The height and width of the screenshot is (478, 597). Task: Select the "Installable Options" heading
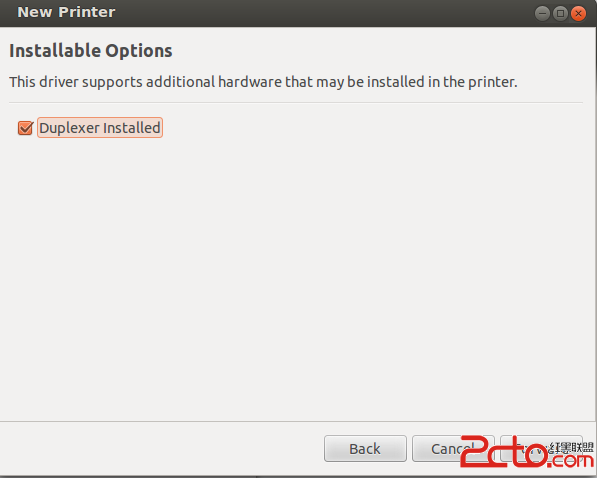tap(91, 51)
